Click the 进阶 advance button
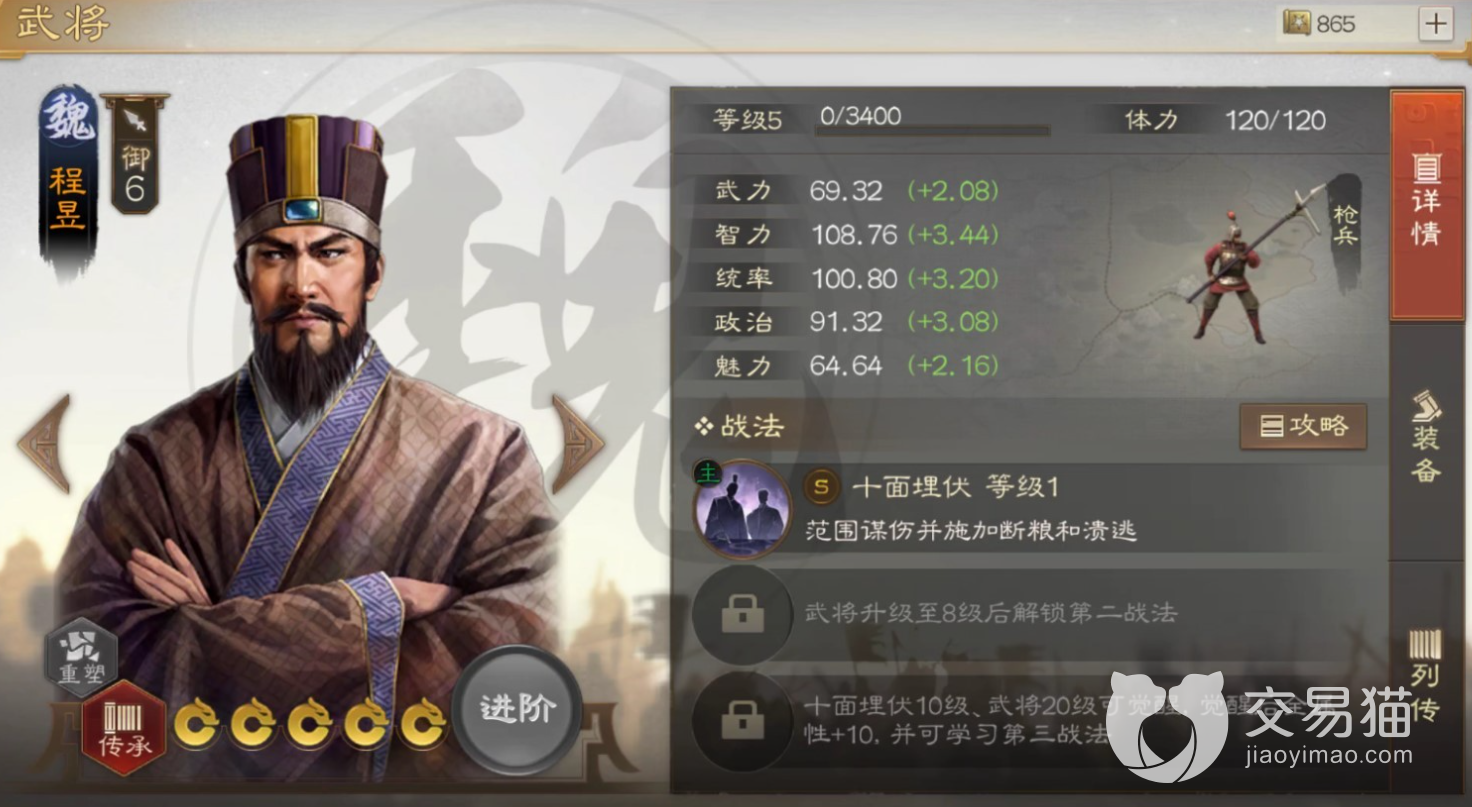The image size is (1472, 807). 516,709
